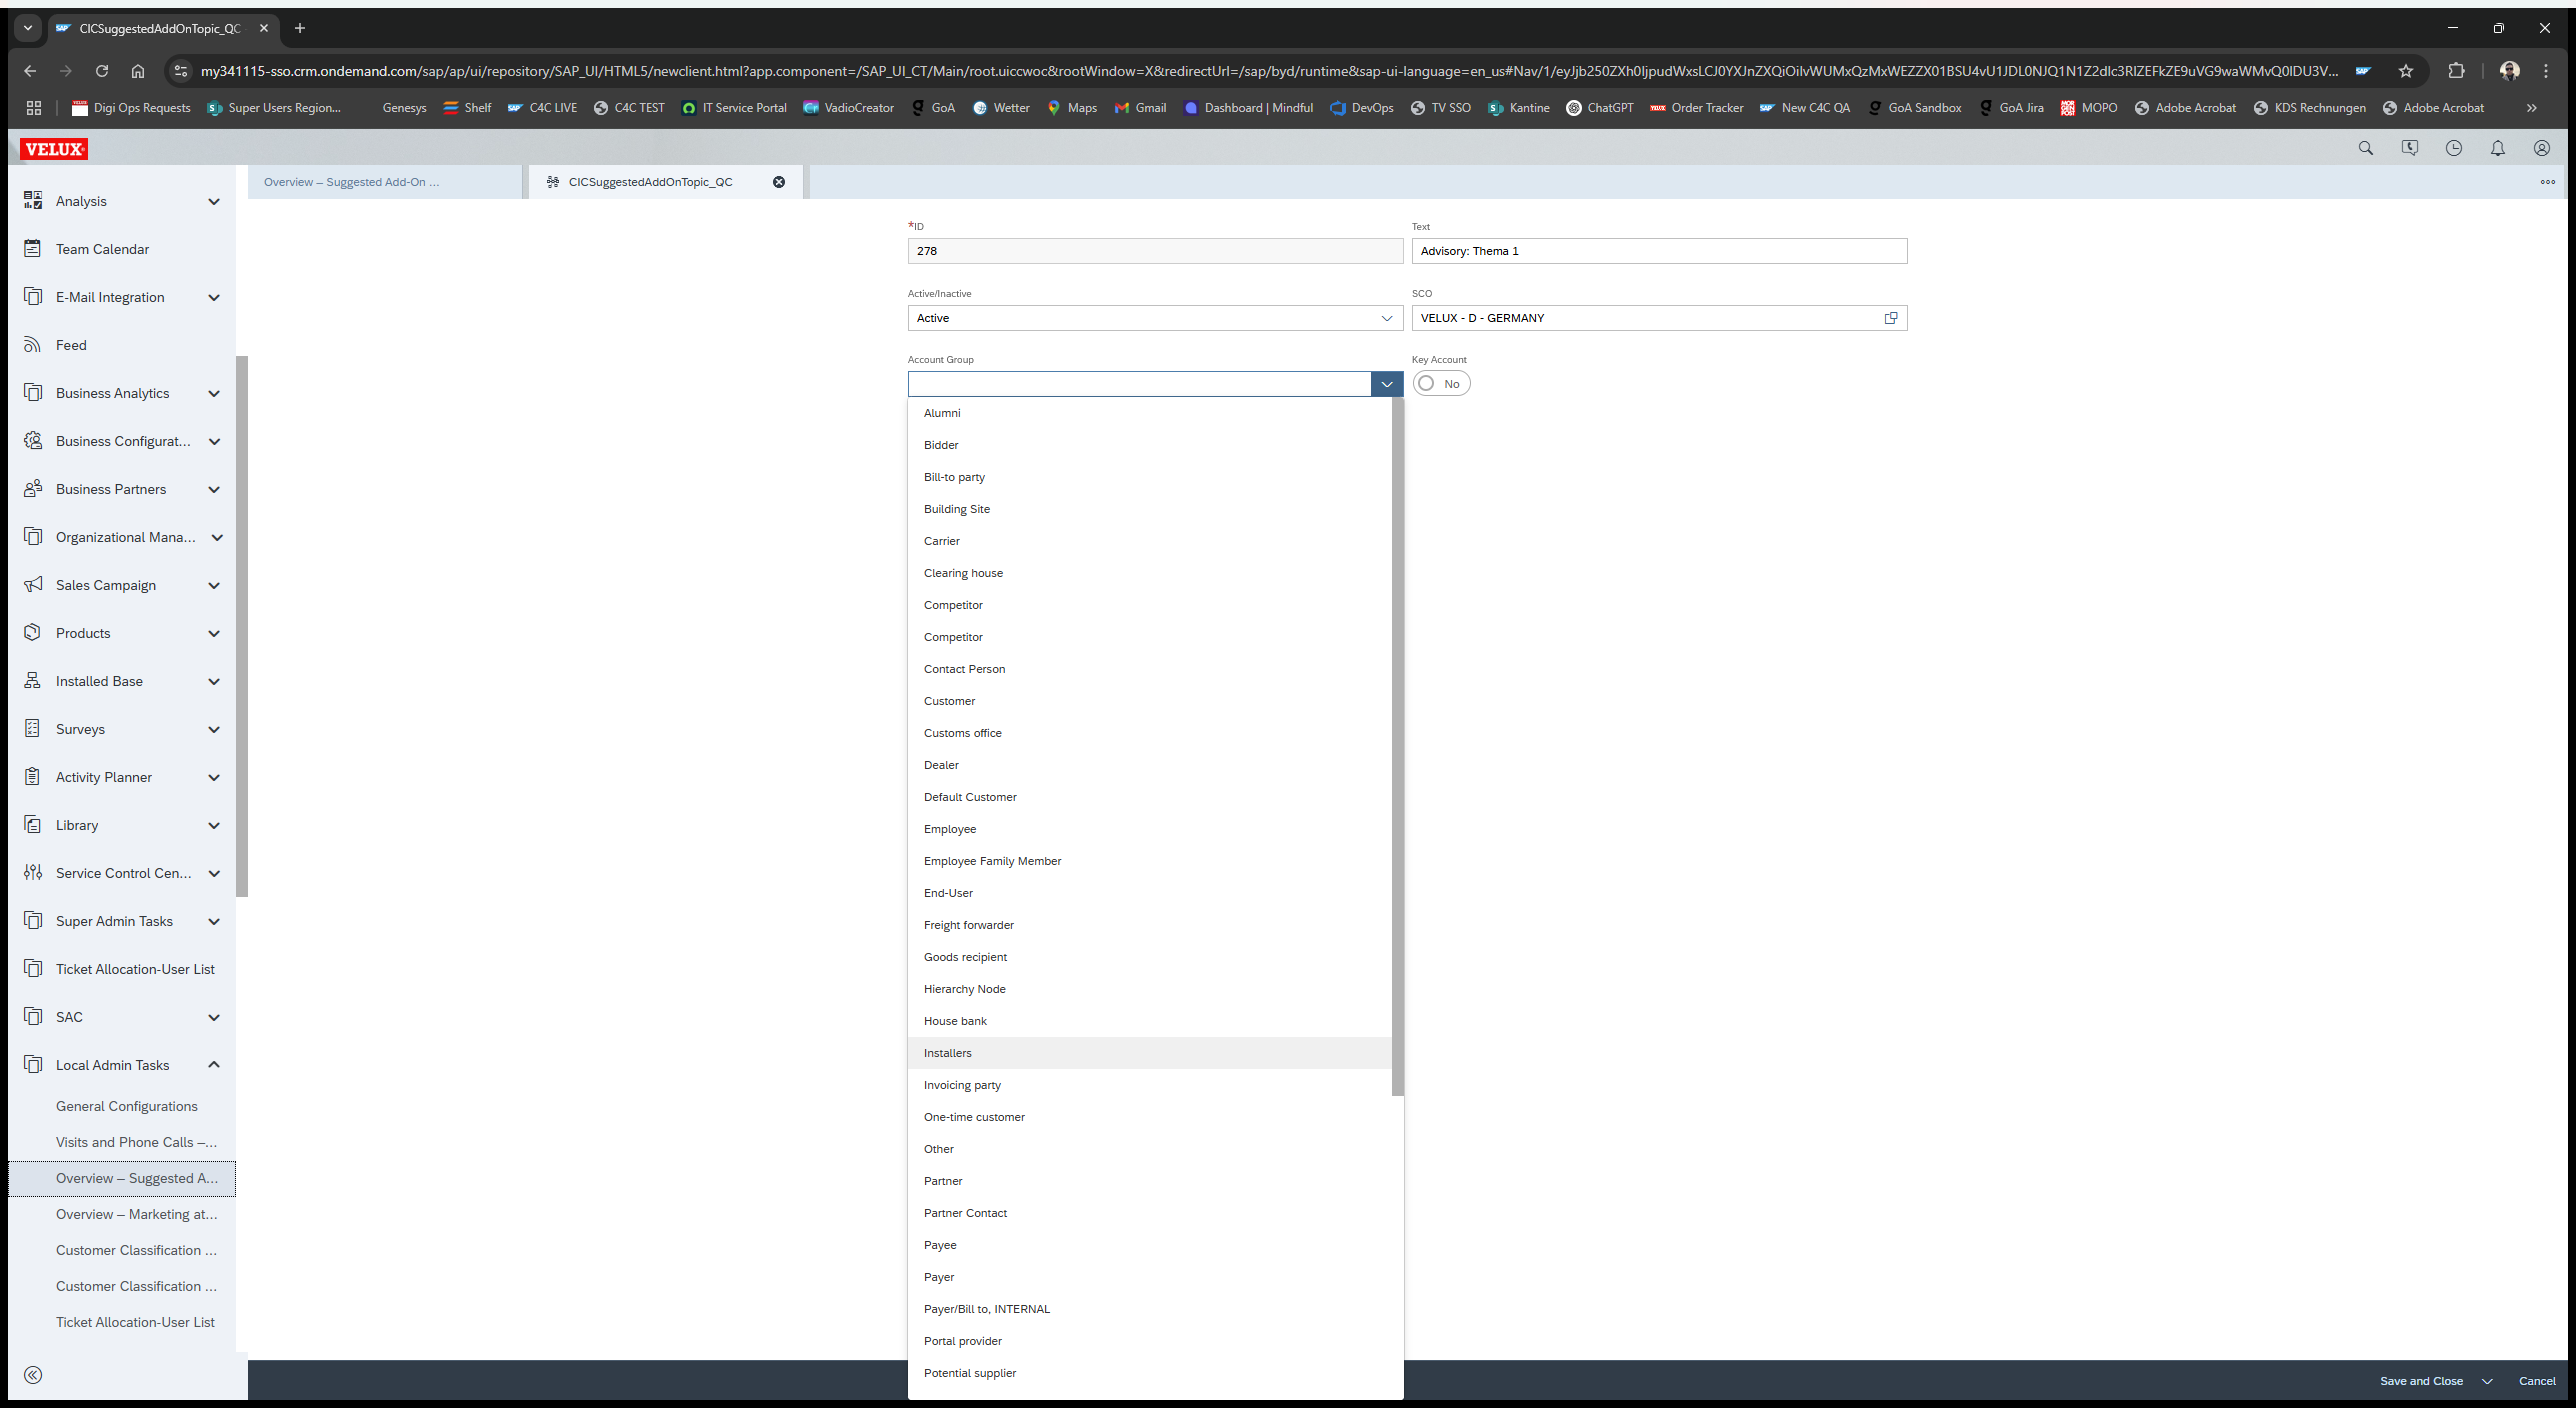Open the three-dot overflow menu at the top right
Viewport: 2576px width, 1408px height.
[x=2547, y=182]
